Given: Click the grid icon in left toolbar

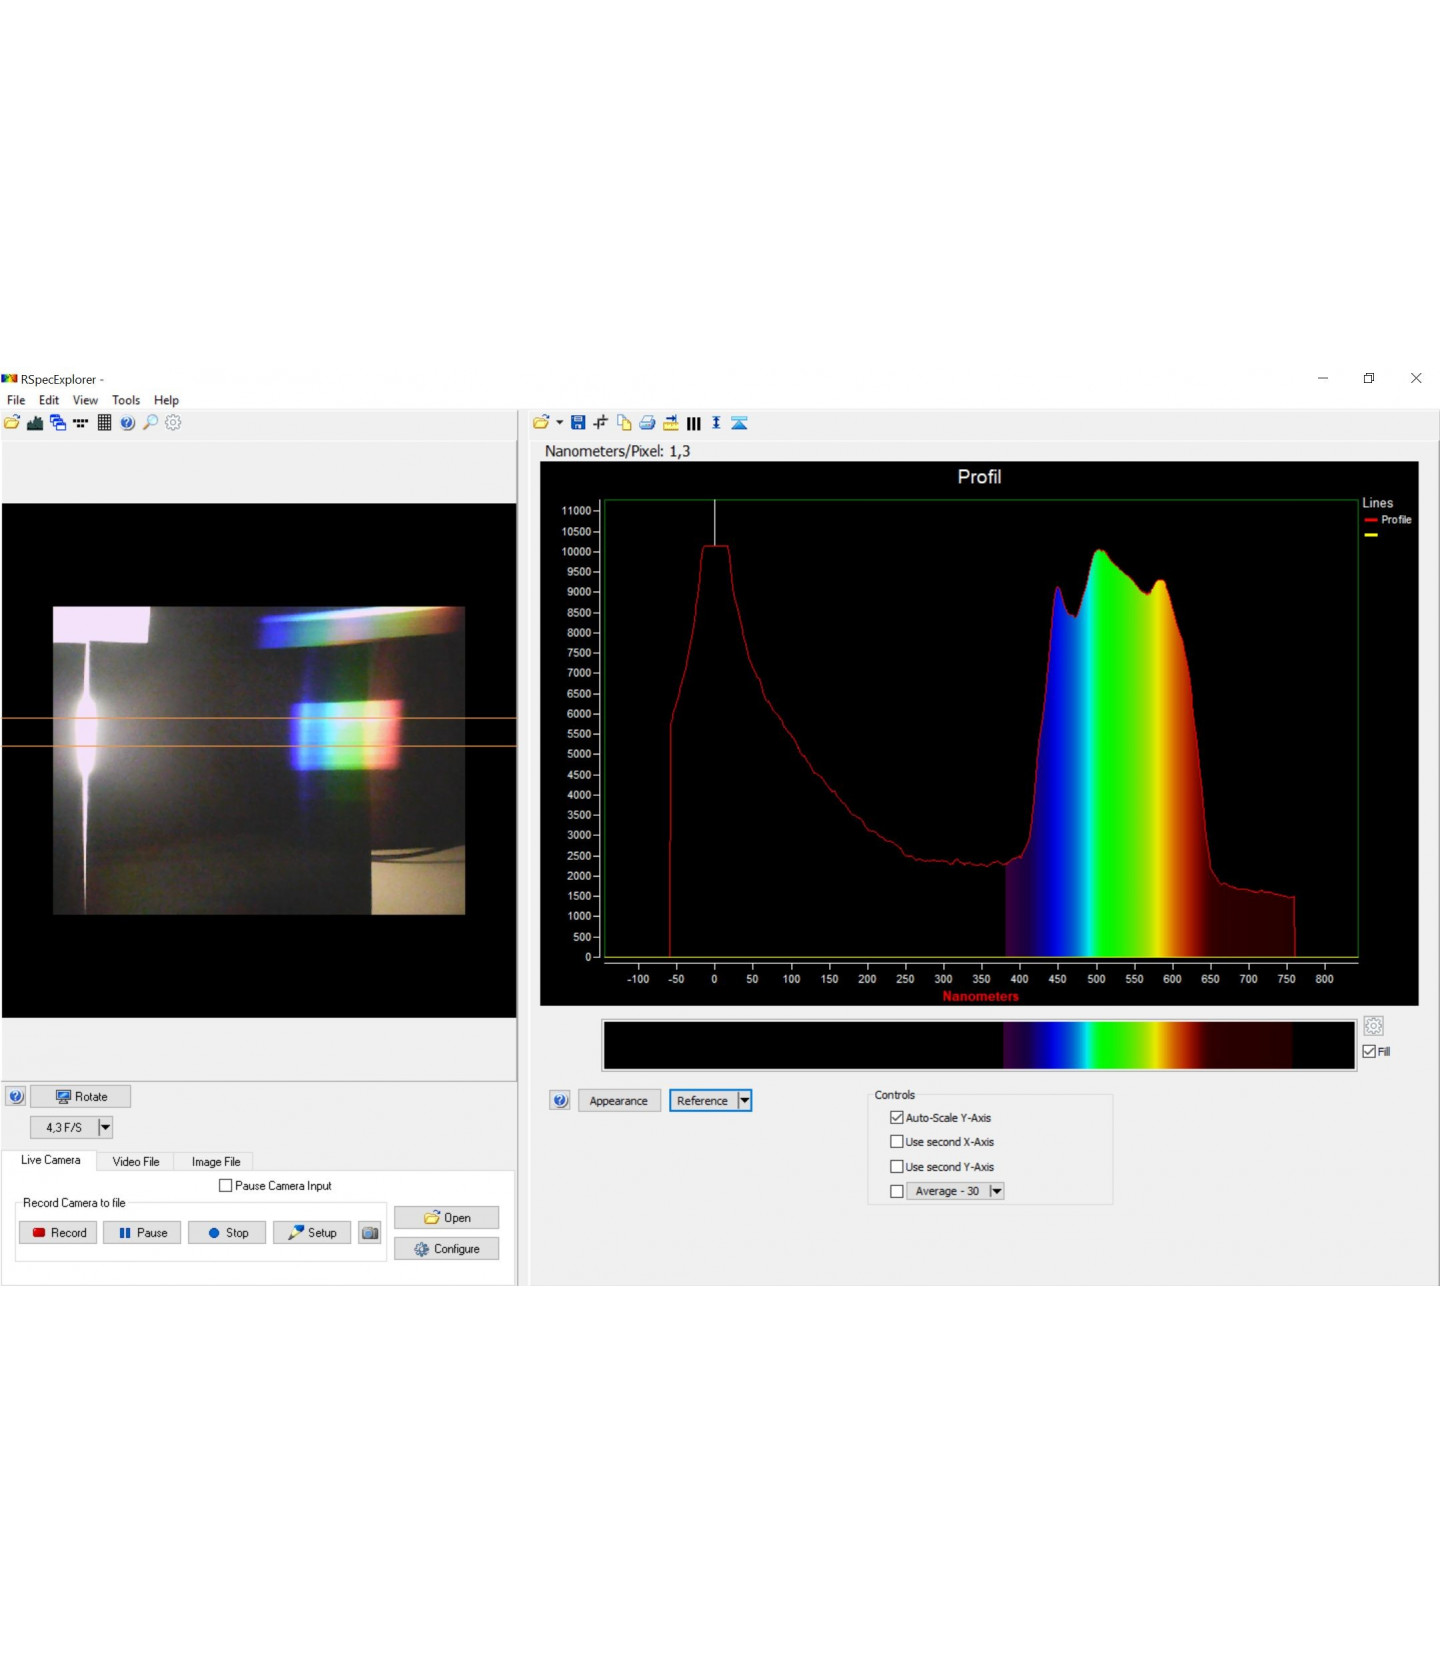Looking at the screenshot, I should (x=104, y=423).
